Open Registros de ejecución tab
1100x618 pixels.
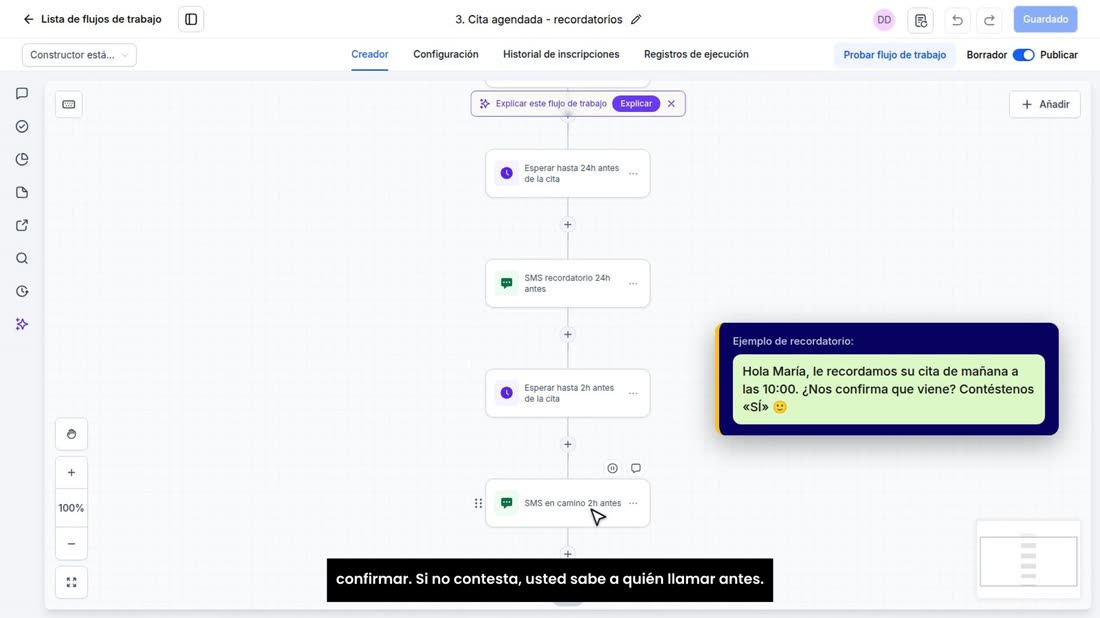(696, 54)
